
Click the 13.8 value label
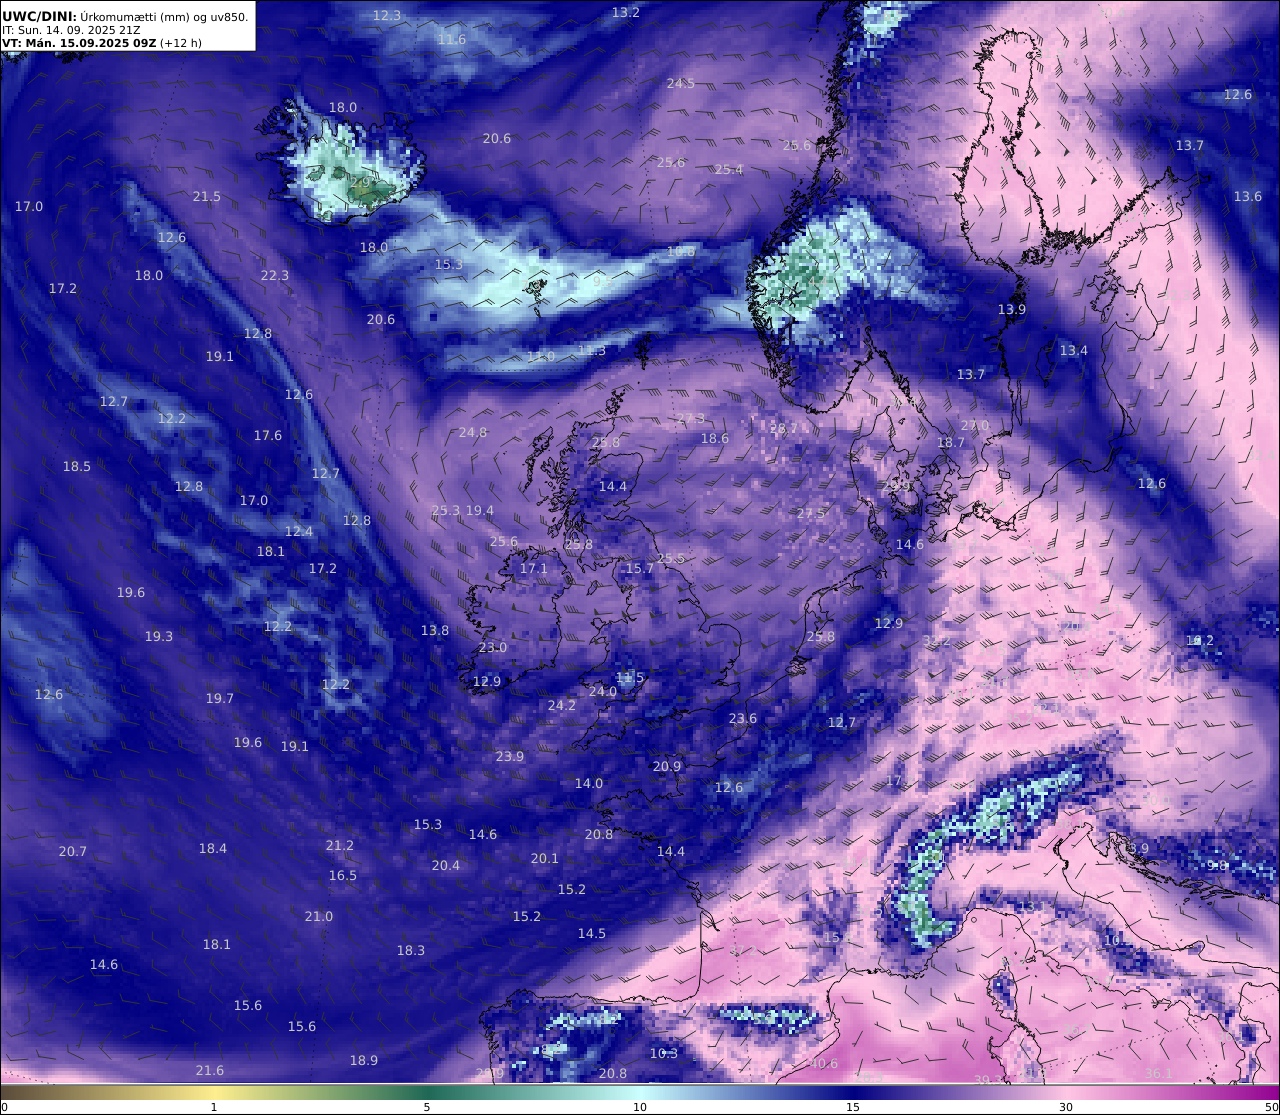(435, 630)
